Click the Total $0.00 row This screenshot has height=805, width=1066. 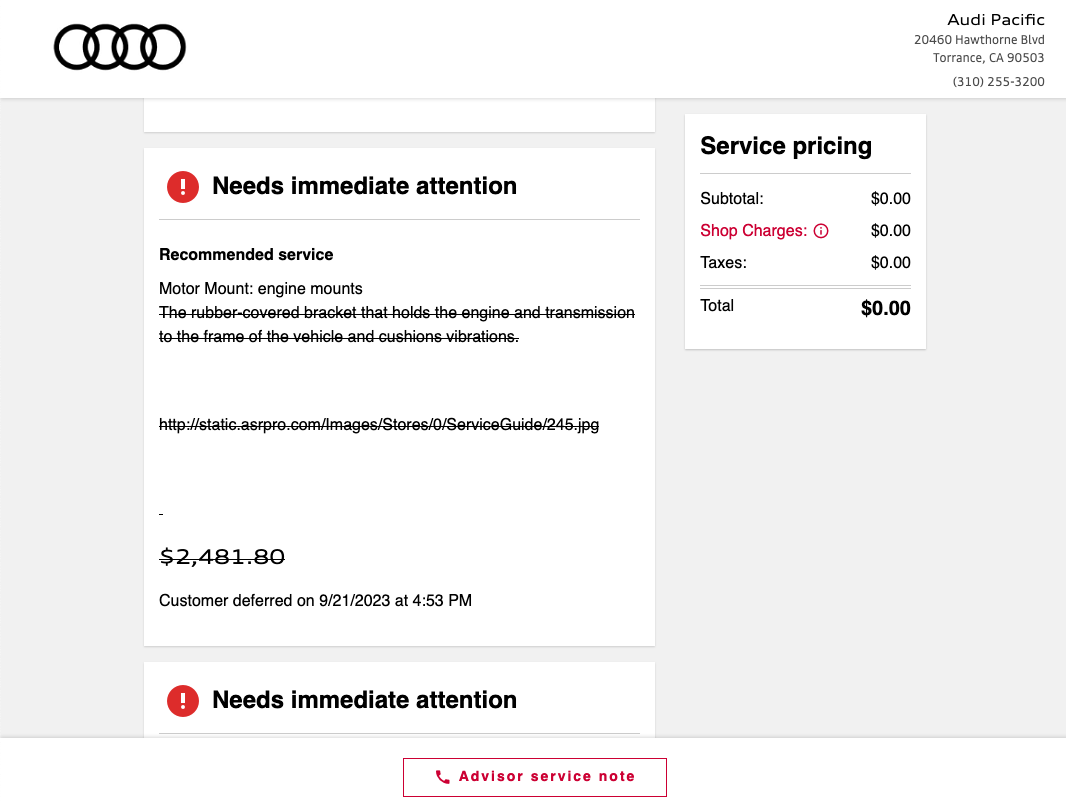coord(804,307)
